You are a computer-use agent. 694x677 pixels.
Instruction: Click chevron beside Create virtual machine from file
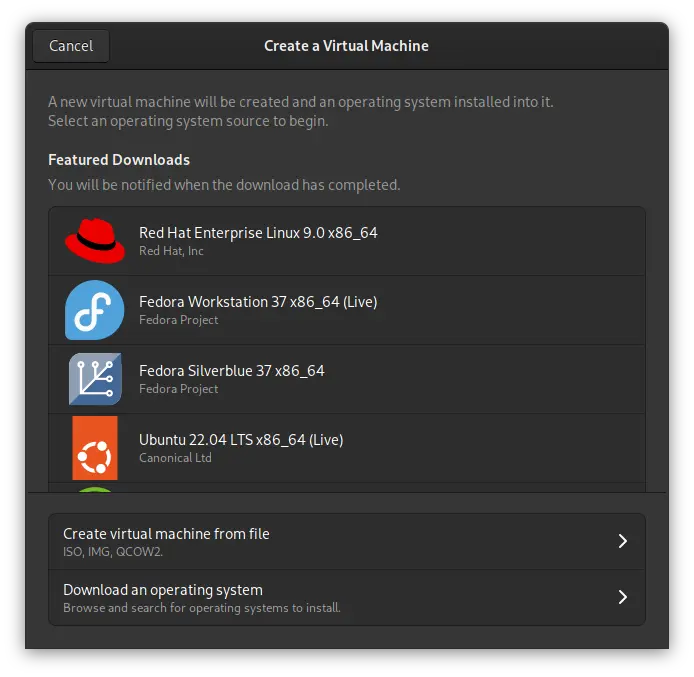click(x=623, y=541)
